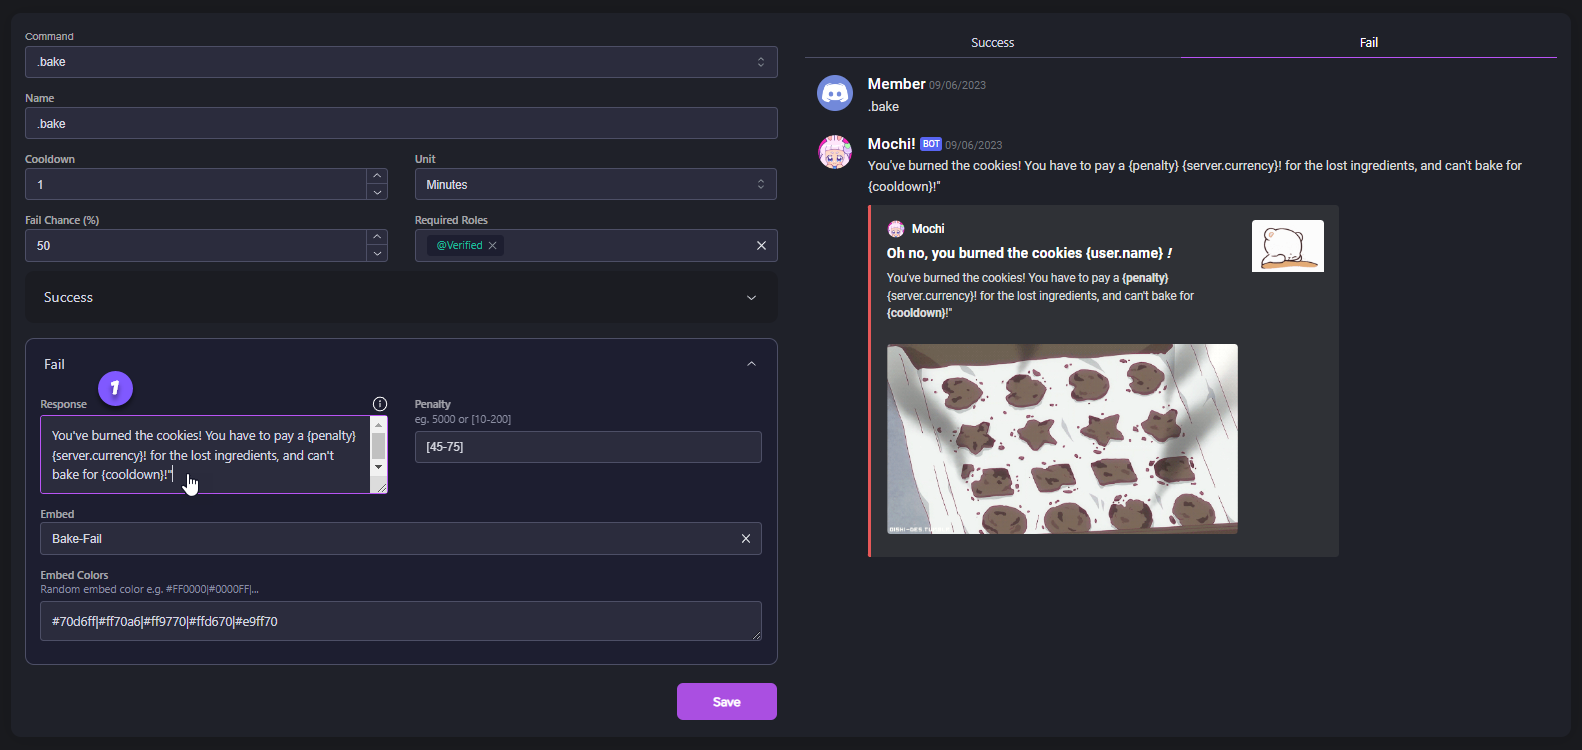Viewport: 1582px width, 750px height.
Task: Decrease the Fail Chance percentage
Action: click(377, 254)
